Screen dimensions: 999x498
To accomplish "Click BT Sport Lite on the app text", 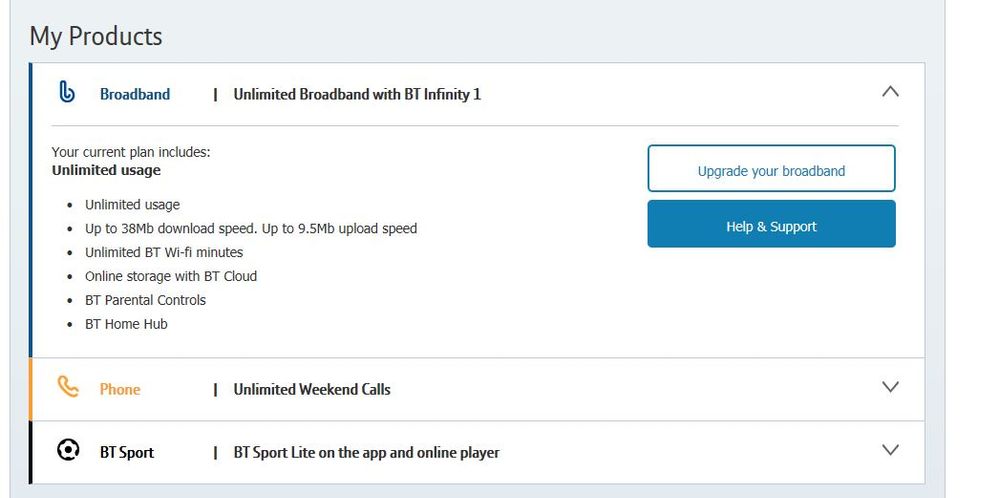I will pyautogui.click(x=366, y=453).
